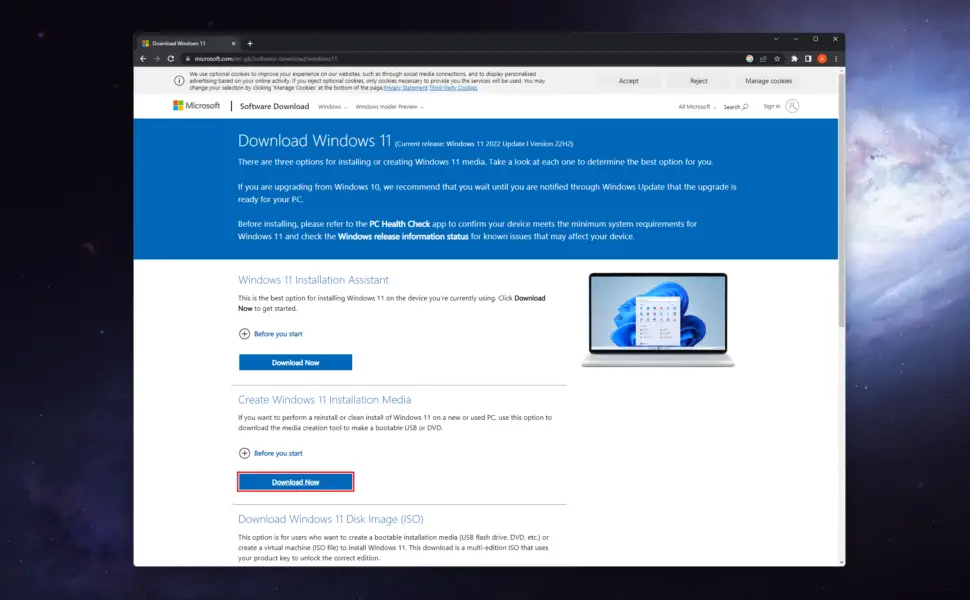Go back with the browser back arrow

click(x=143, y=59)
